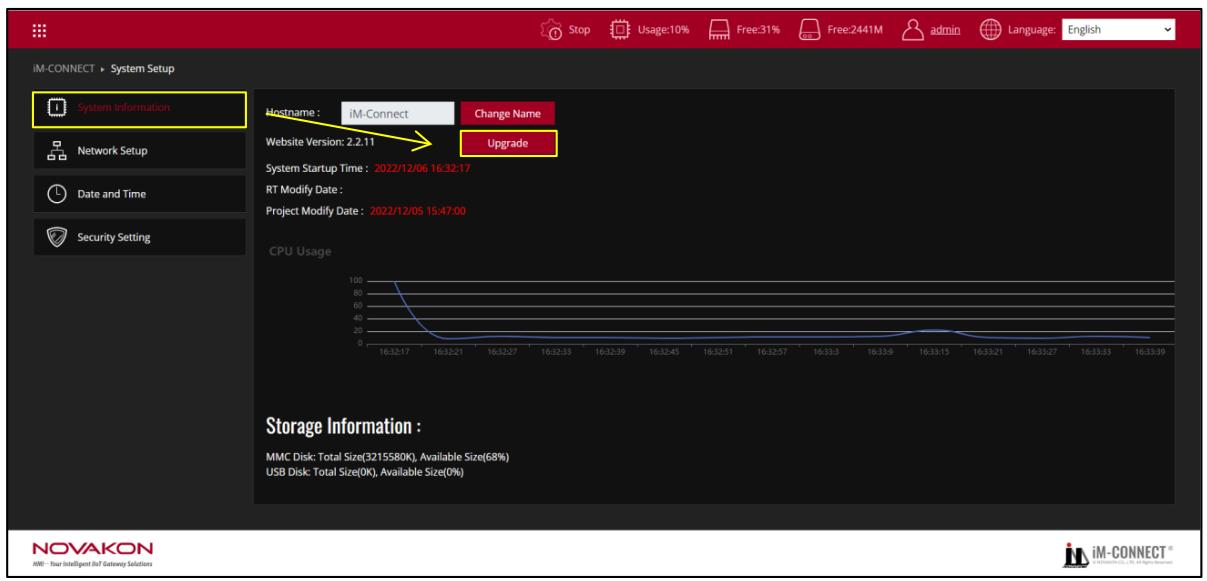Open the app grid menu icon
Image resolution: width=1207 pixels, height=581 pixels.
[39, 30]
